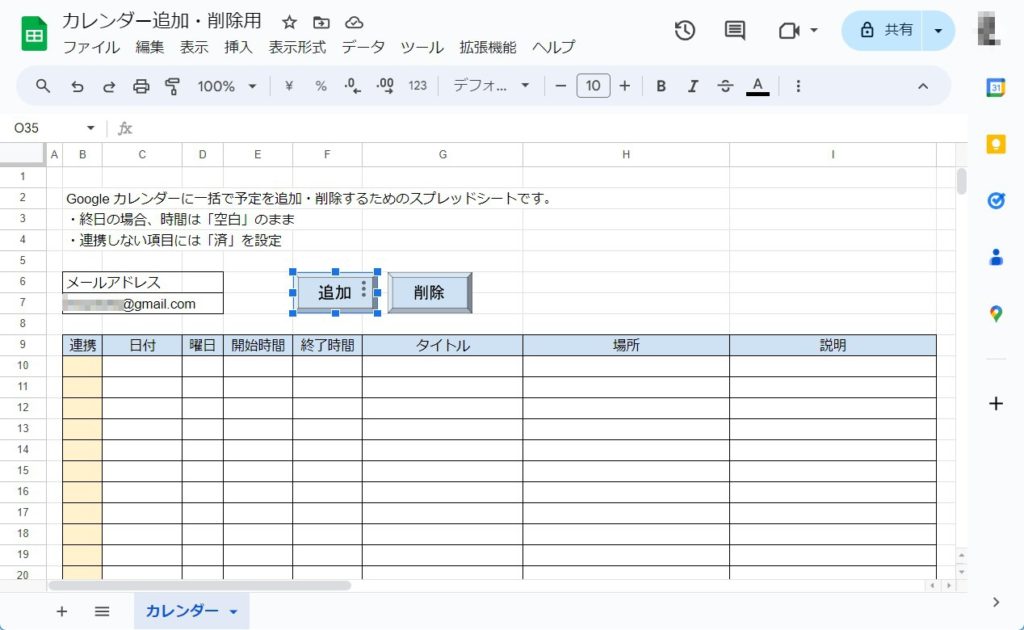
Task: Open the データ menu
Action: [363, 47]
